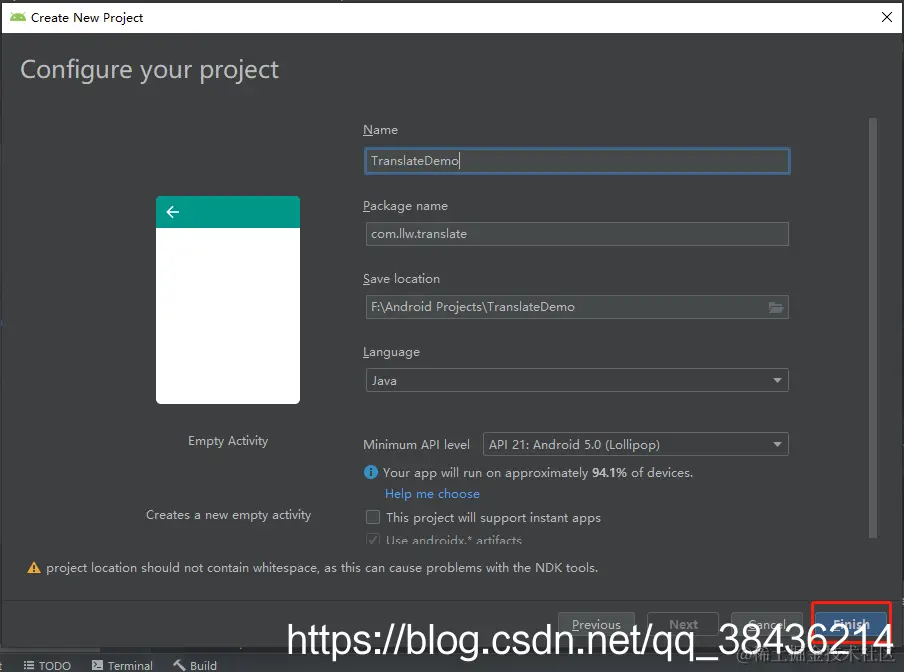The image size is (904, 672).
Task: Open the Terminal tool window tab
Action: click(122, 665)
